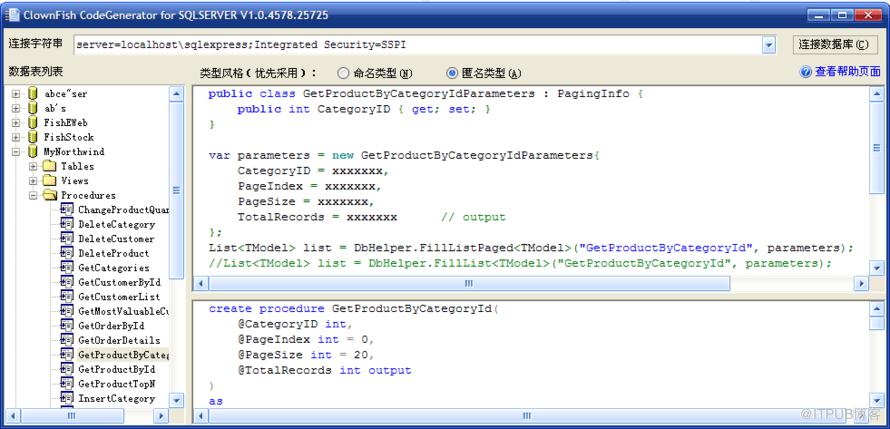
Task: Select GetProductById in the tree
Action: (116, 369)
